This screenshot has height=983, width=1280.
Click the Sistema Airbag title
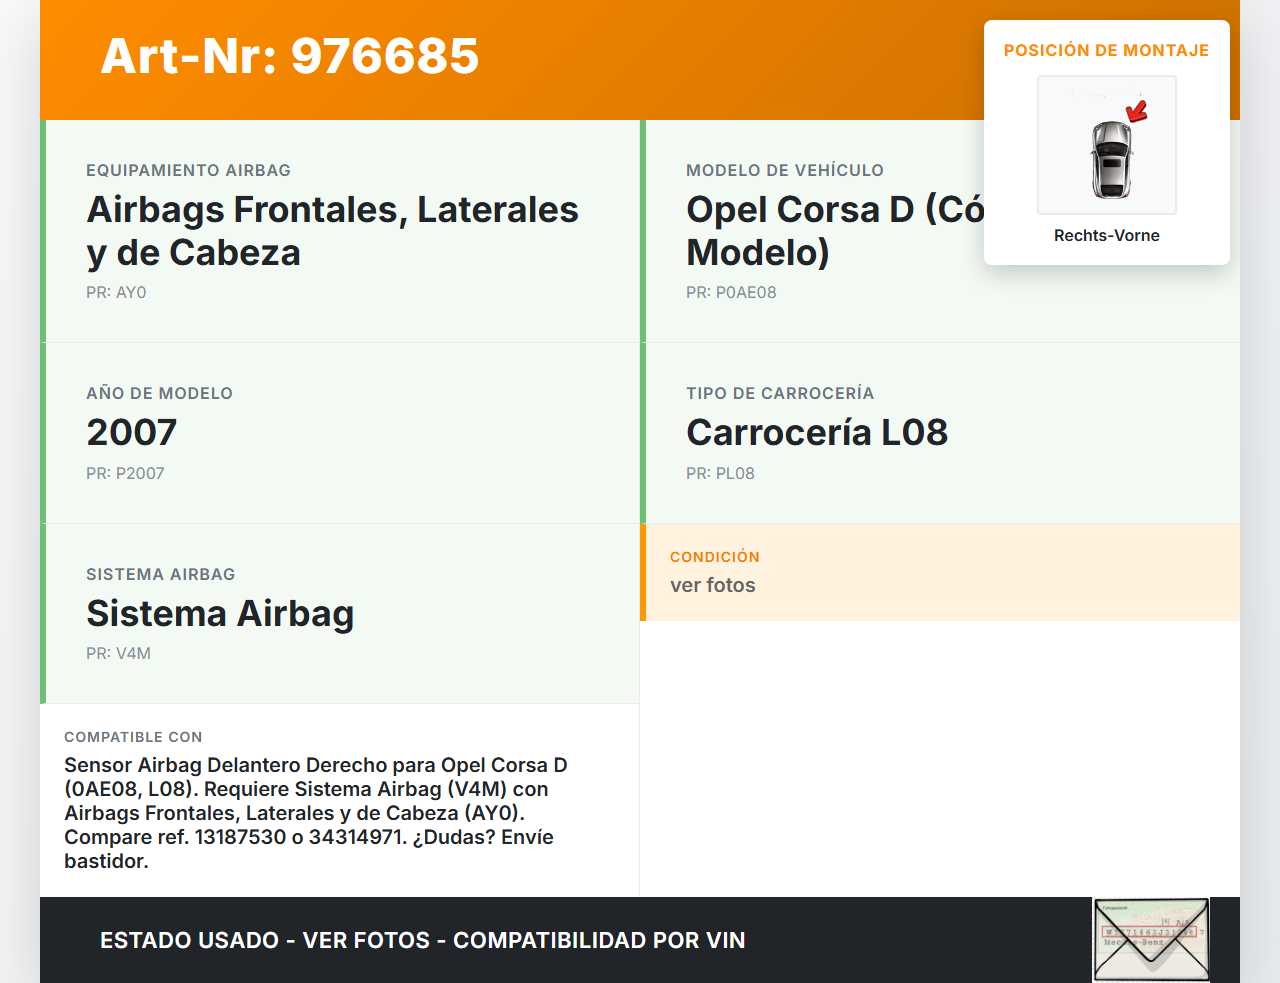(x=220, y=613)
